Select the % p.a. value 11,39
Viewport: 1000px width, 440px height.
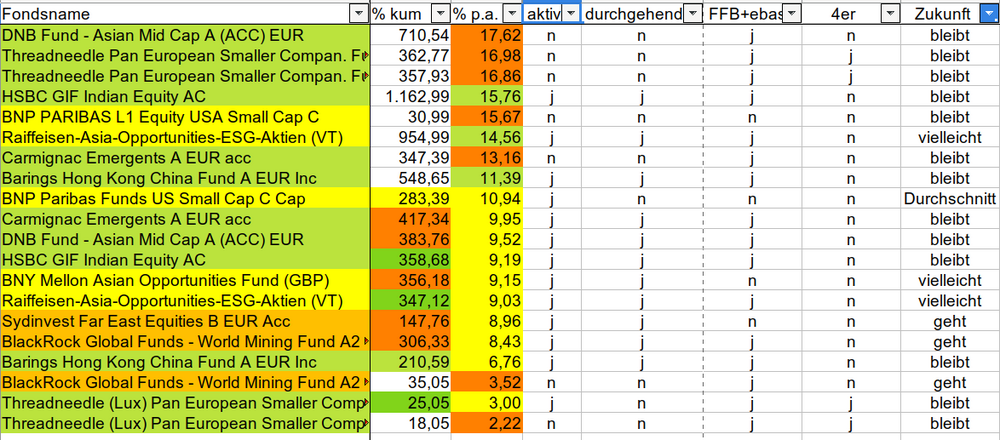(x=487, y=179)
